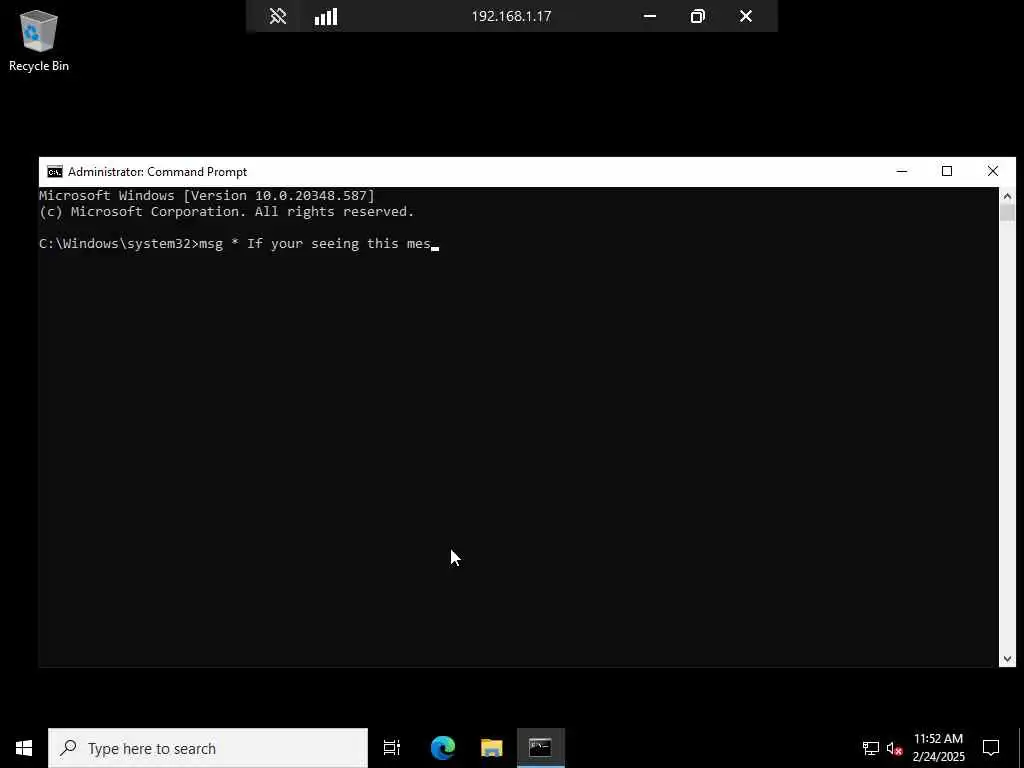
Task: Open the notification center icon
Action: click(991, 748)
